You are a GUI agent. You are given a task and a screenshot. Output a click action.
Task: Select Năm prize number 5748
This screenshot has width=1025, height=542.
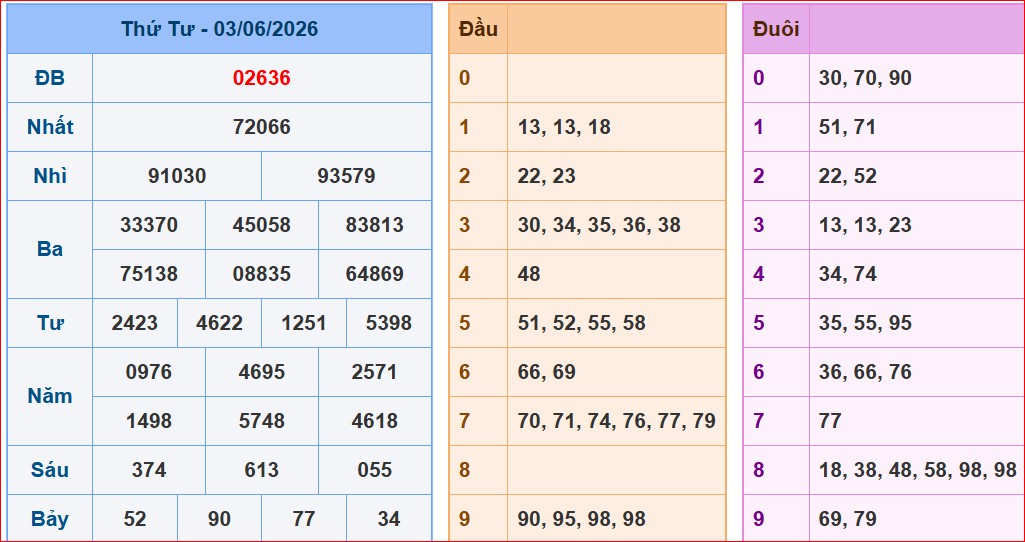tap(261, 421)
